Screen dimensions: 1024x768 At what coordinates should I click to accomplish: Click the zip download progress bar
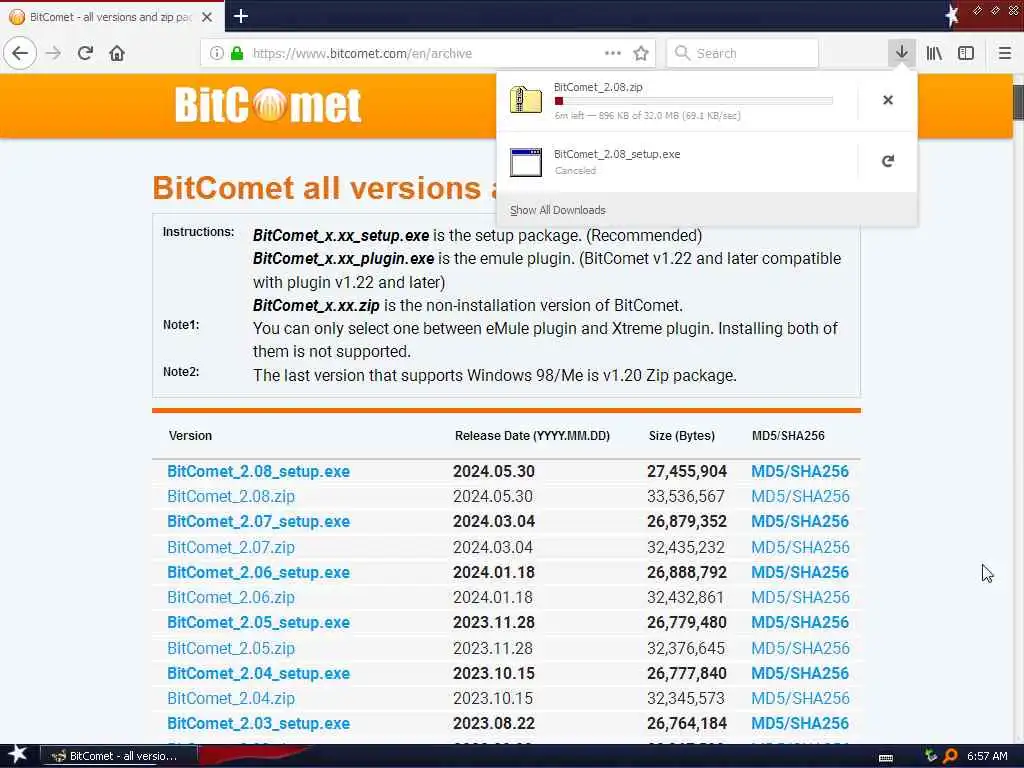point(694,101)
